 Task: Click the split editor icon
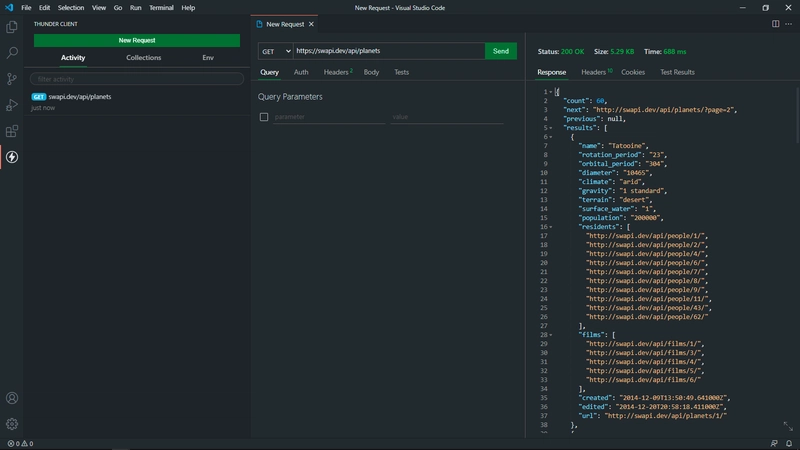coord(776,24)
